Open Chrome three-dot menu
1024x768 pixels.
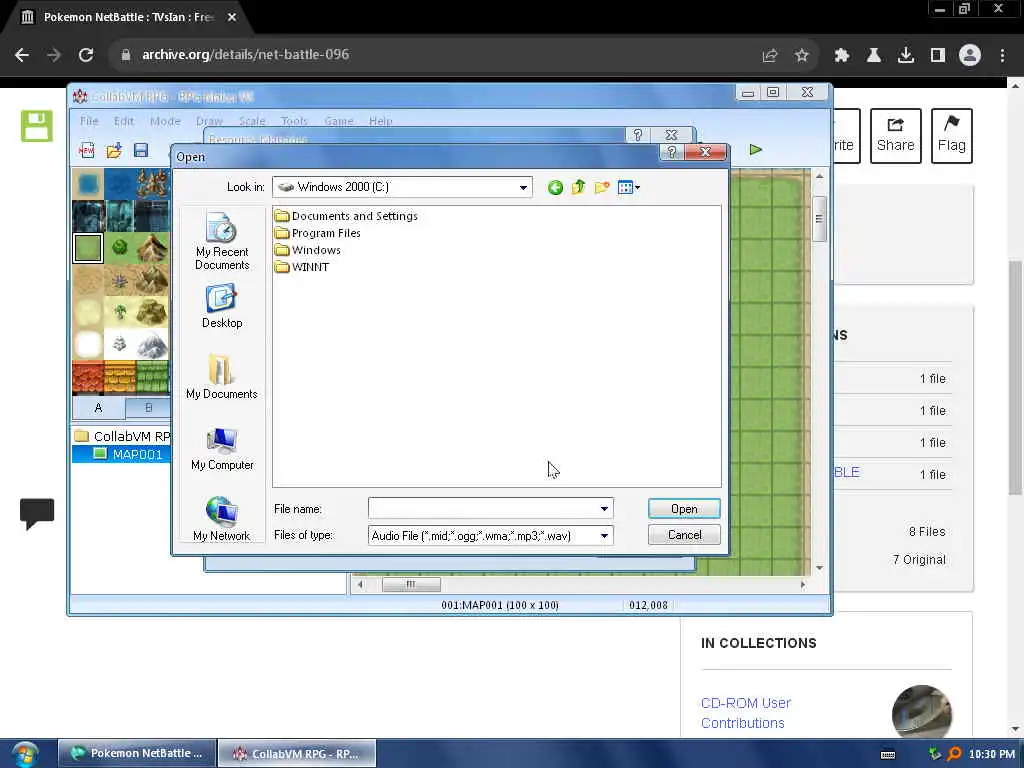pos(1002,56)
